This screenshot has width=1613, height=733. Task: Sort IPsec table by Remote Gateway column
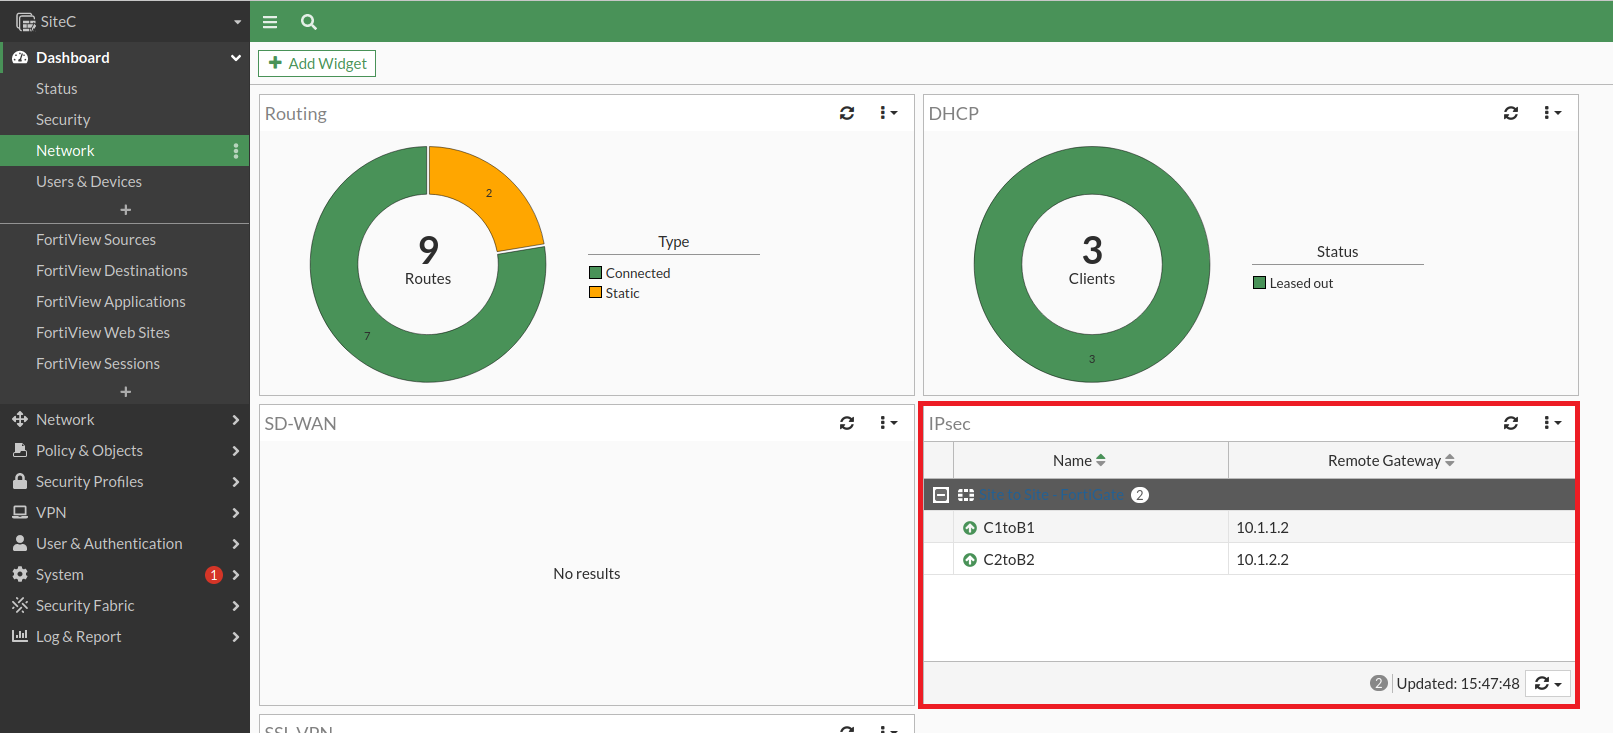(x=1402, y=461)
